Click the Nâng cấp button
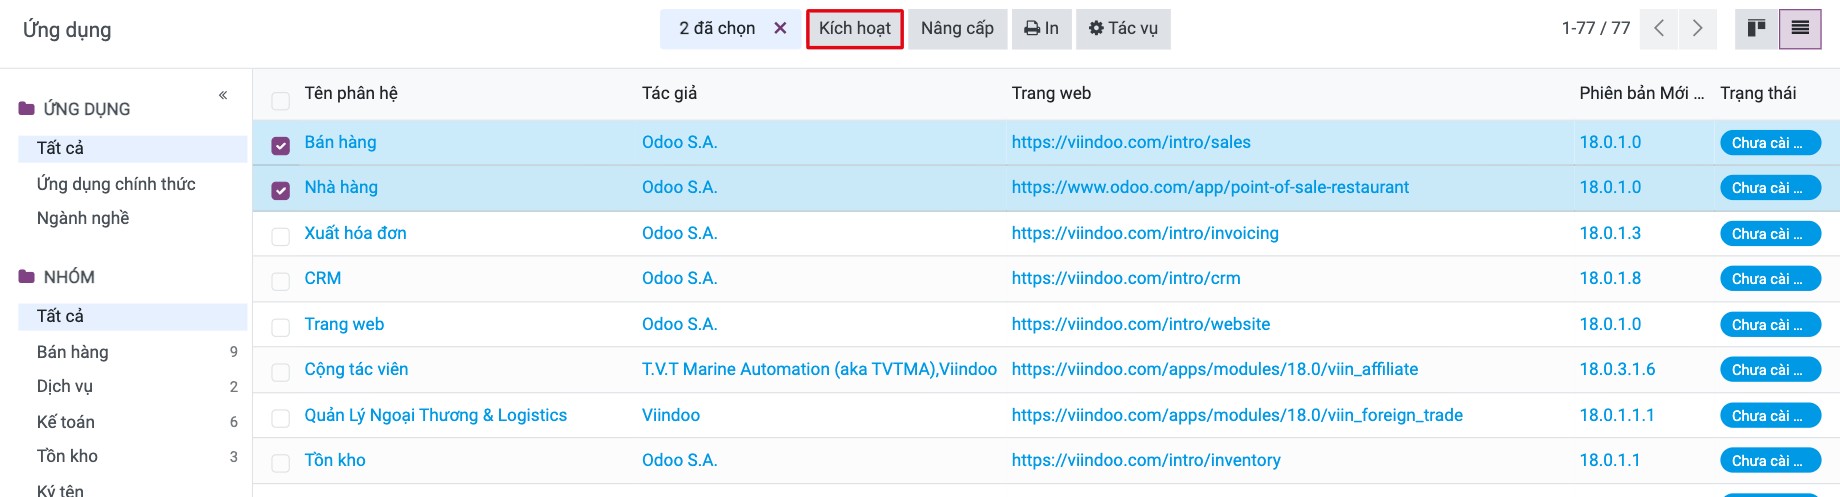 (x=957, y=29)
